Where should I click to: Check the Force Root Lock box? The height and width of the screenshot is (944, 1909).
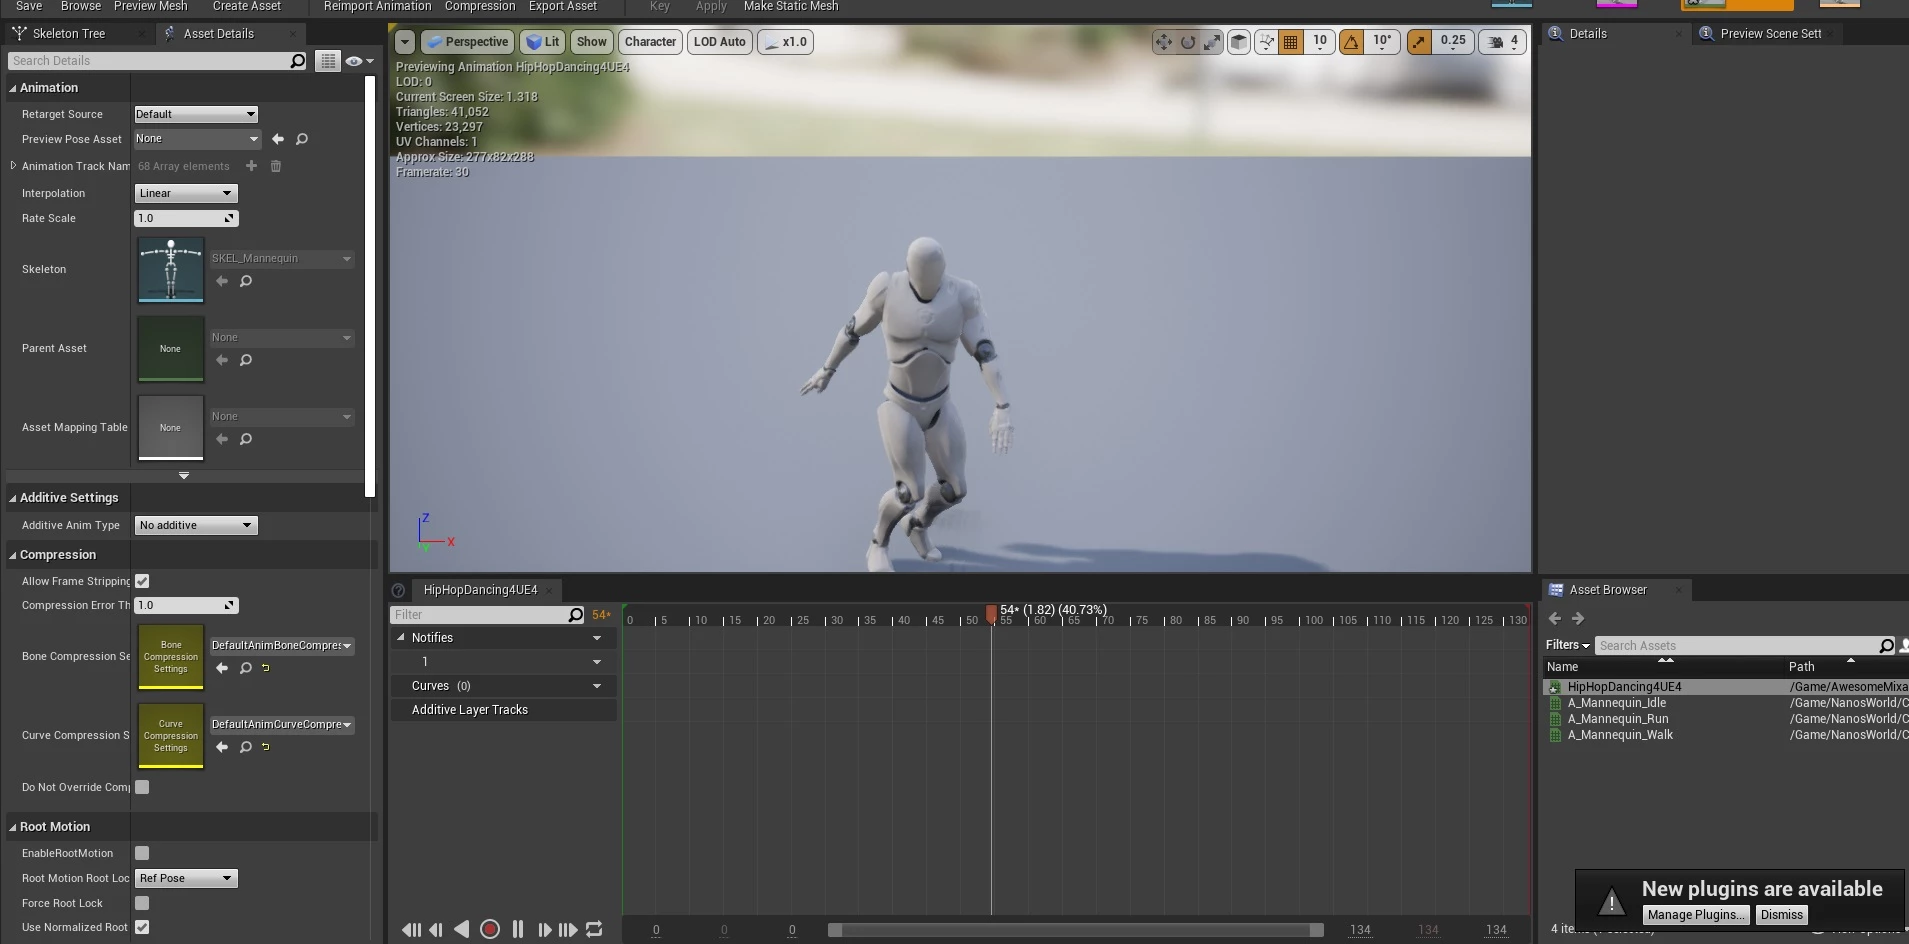142,903
